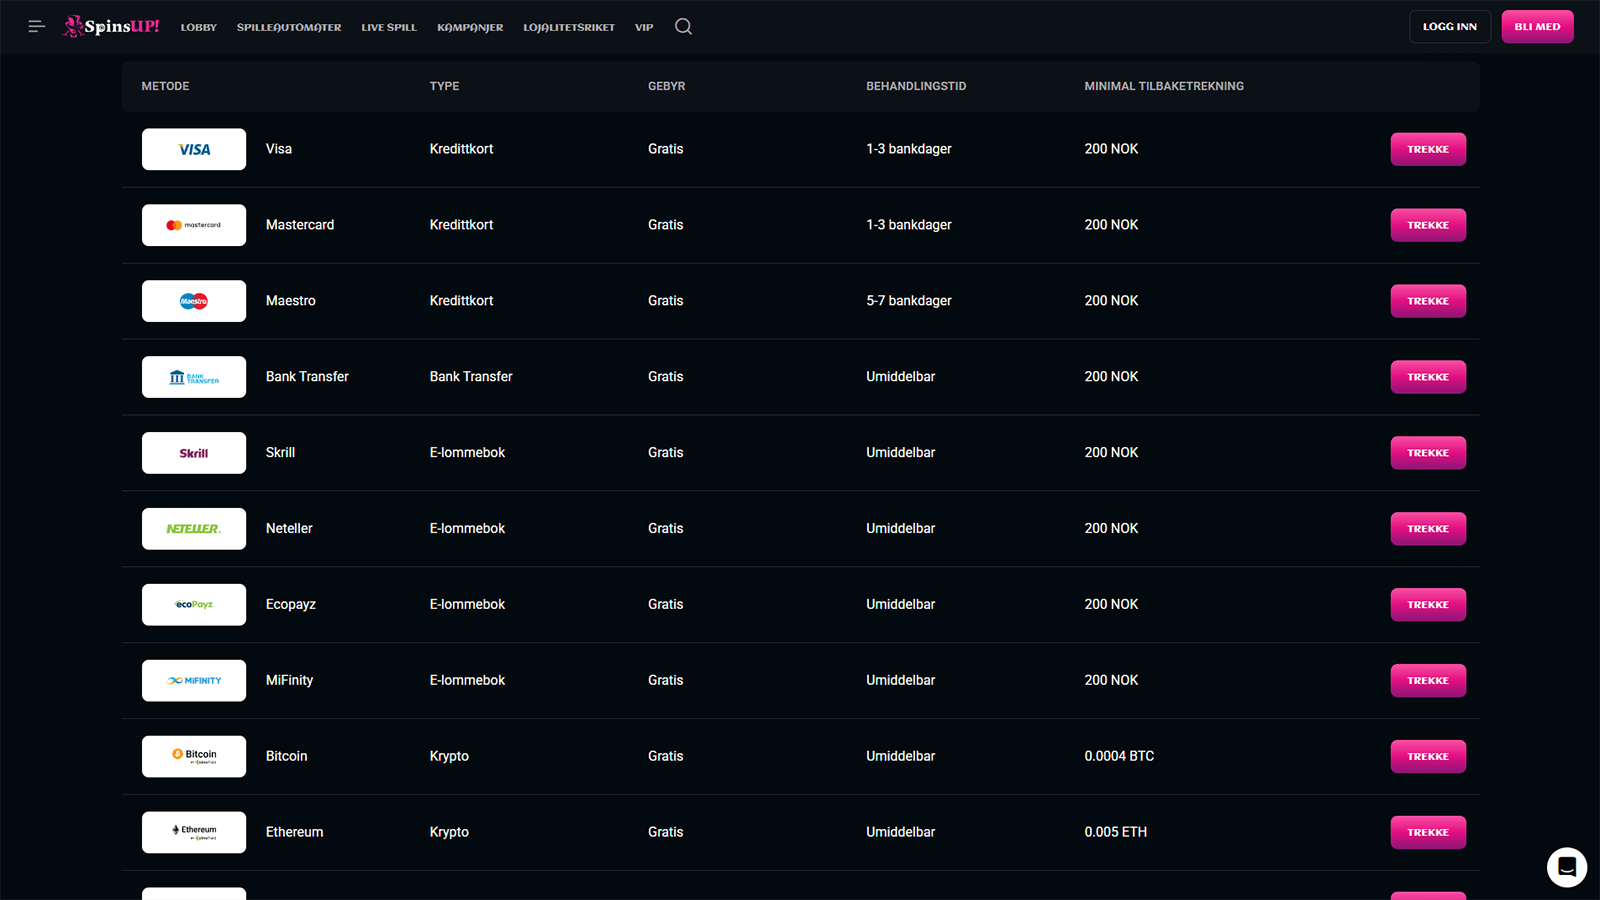Open the Spilleautomater menu item

click(x=289, y=27)
